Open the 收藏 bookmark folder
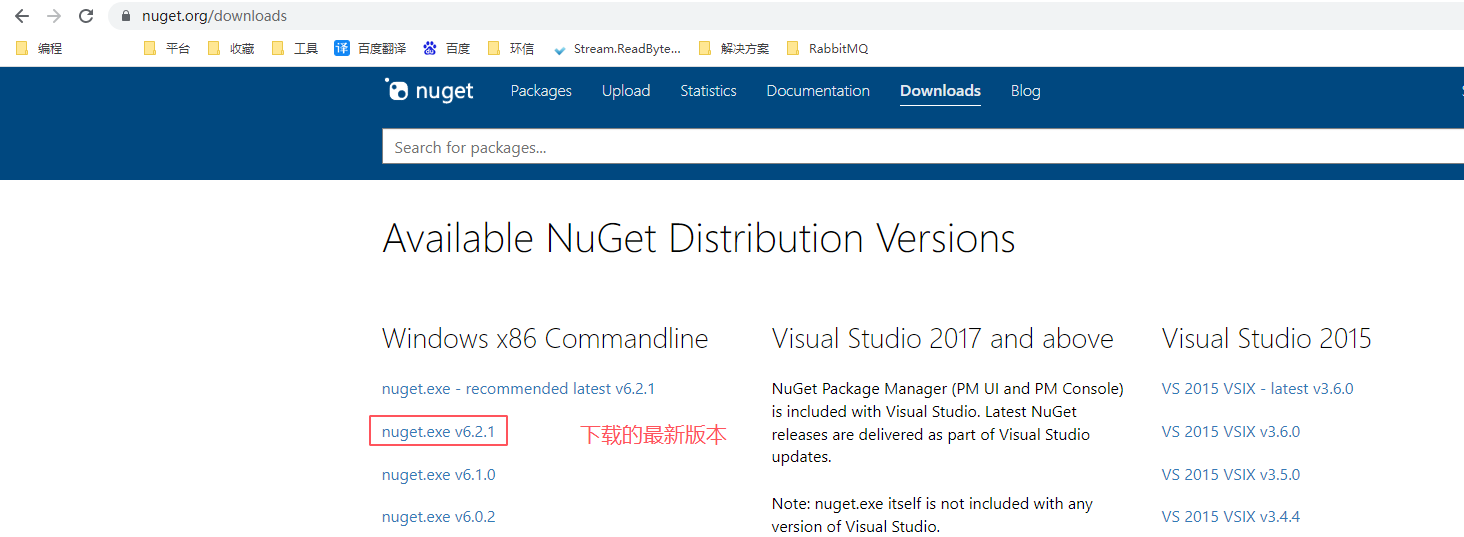This screenshot has height=537, width=1464. click(231, 48)
